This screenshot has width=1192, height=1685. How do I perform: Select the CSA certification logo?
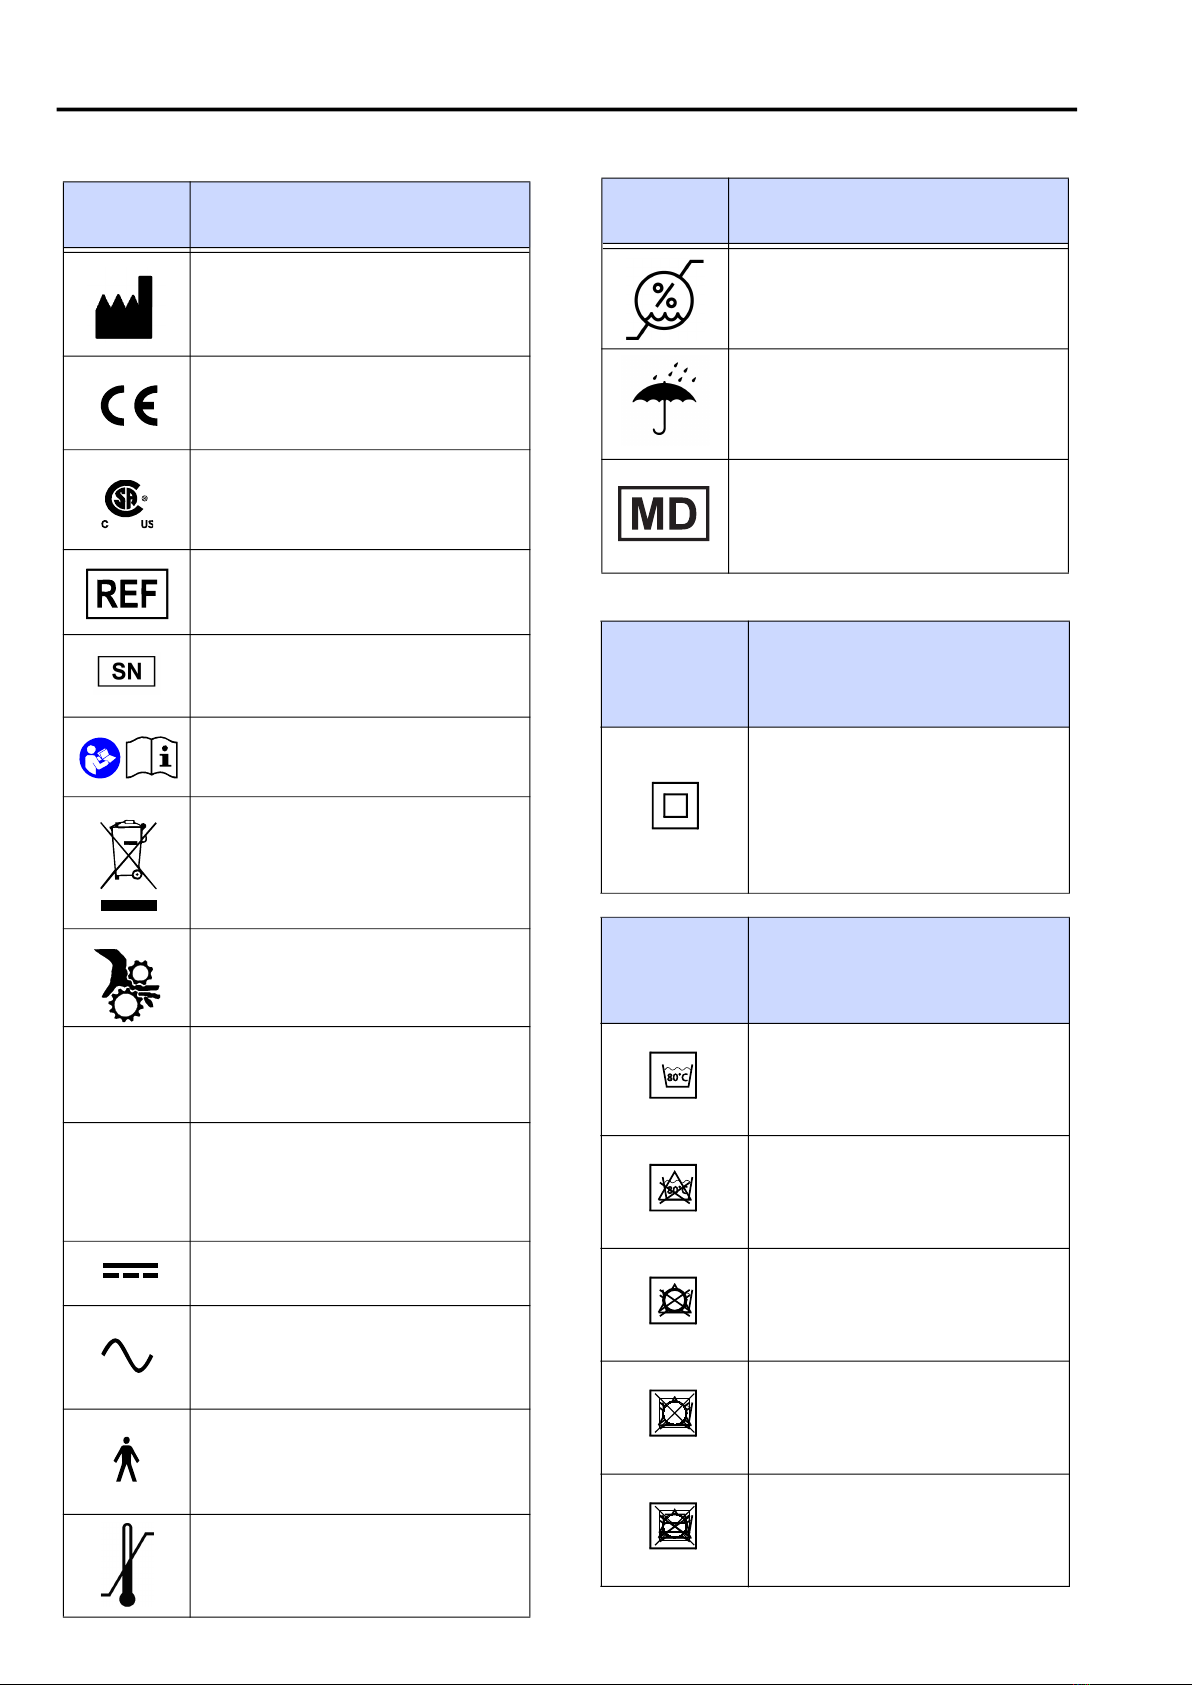(128, 504)
